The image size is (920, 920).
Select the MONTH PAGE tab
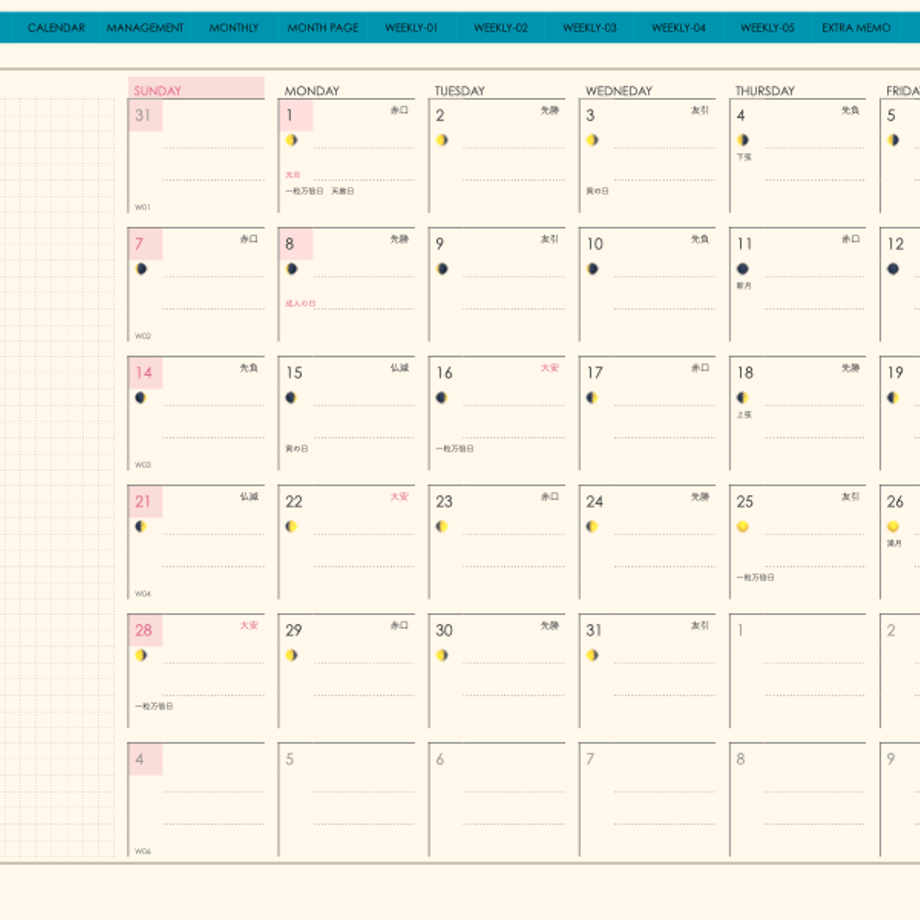pos(323,28)
